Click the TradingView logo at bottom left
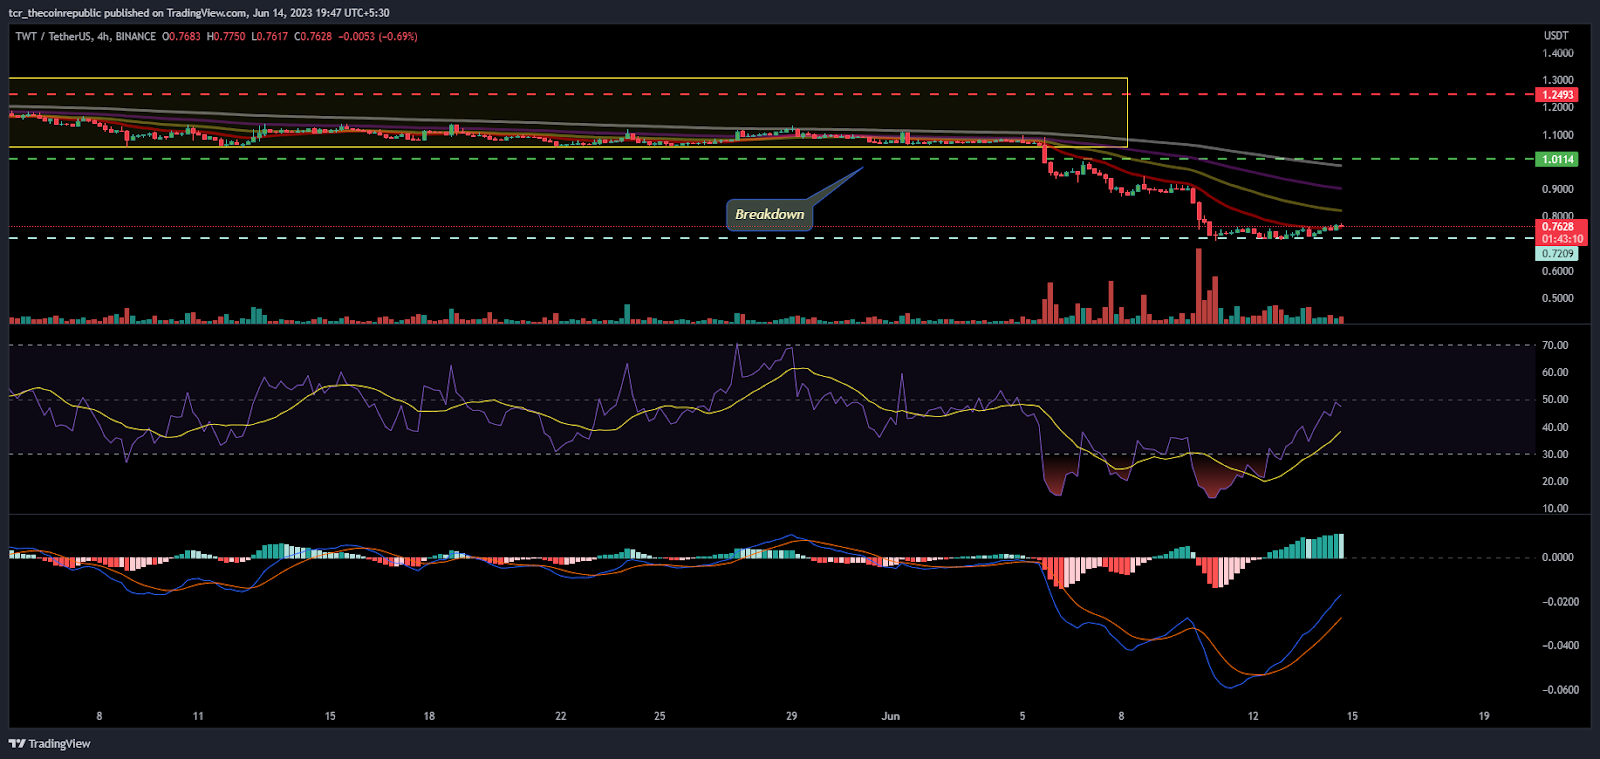The height and width of the screenshot is (759, 1600). [x=50, y=744]
